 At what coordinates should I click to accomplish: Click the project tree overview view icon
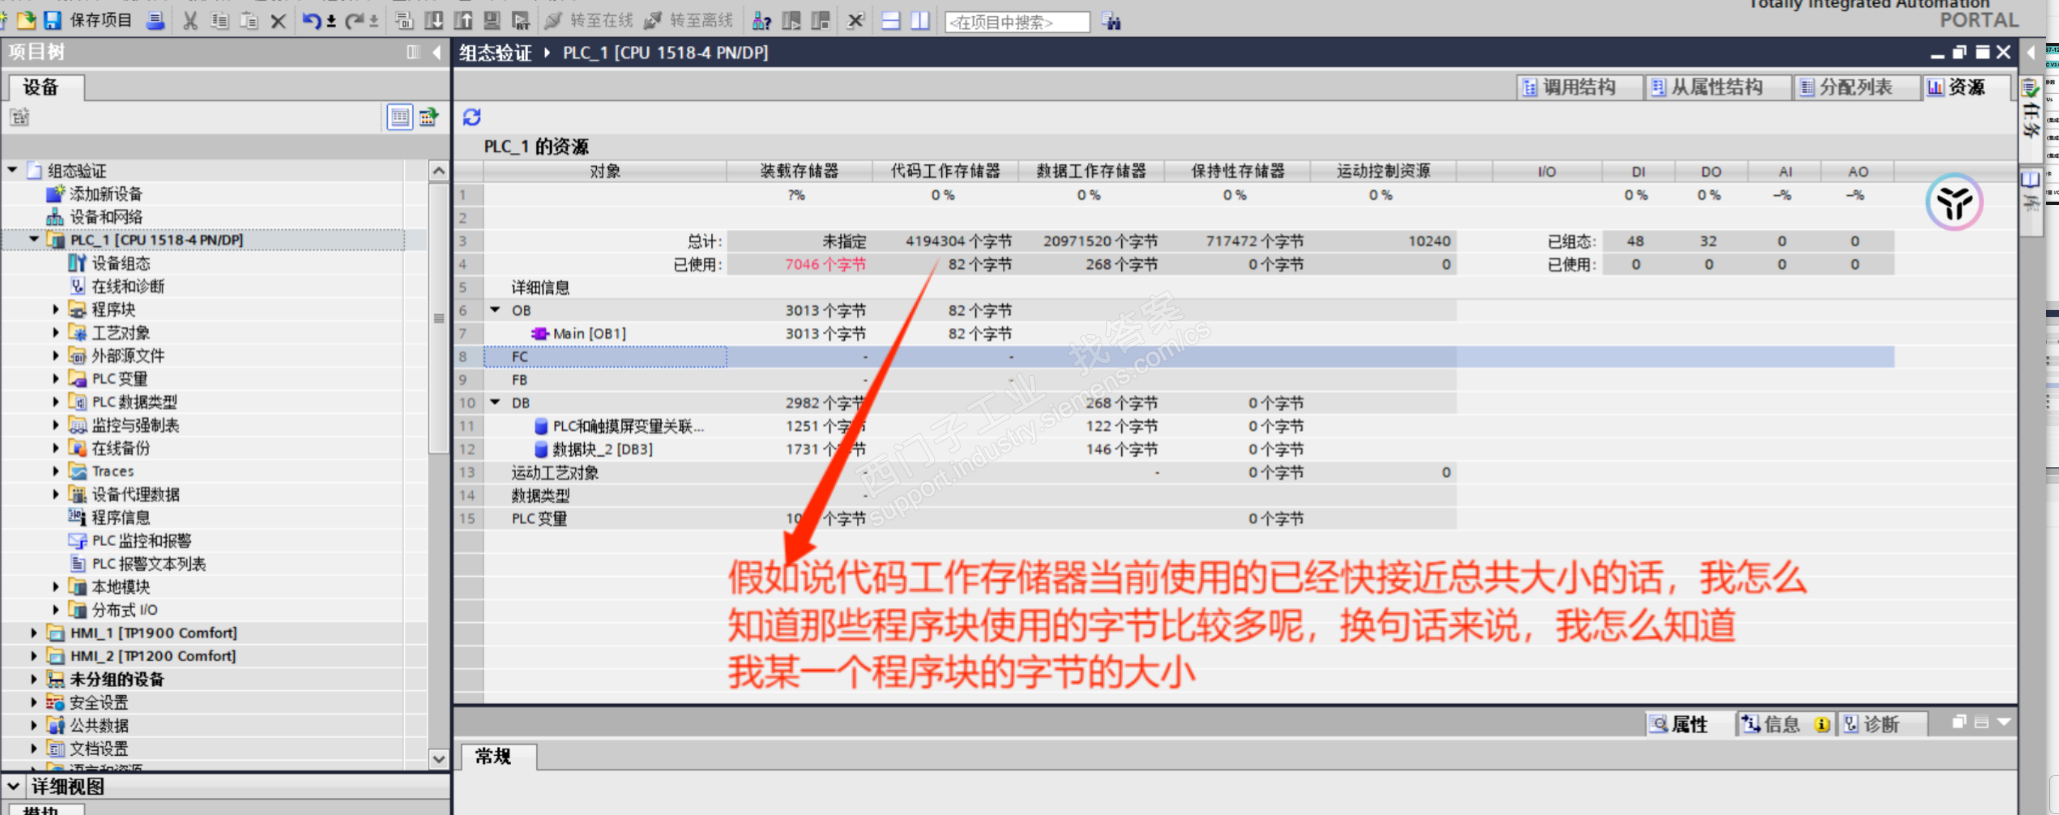400,117
